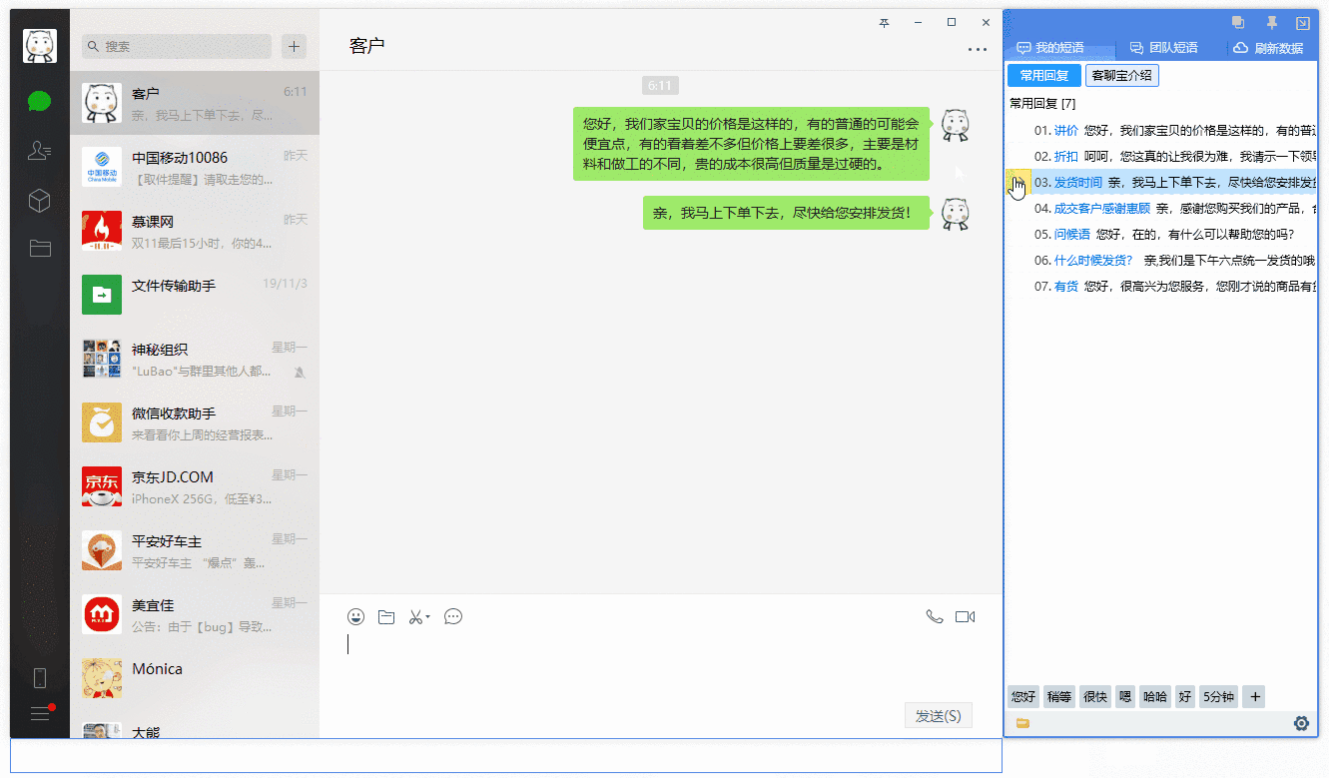This screenshot has width=1329, height=778.
Task: Switch to 团队短语 tab
Action: point(1163,47)
